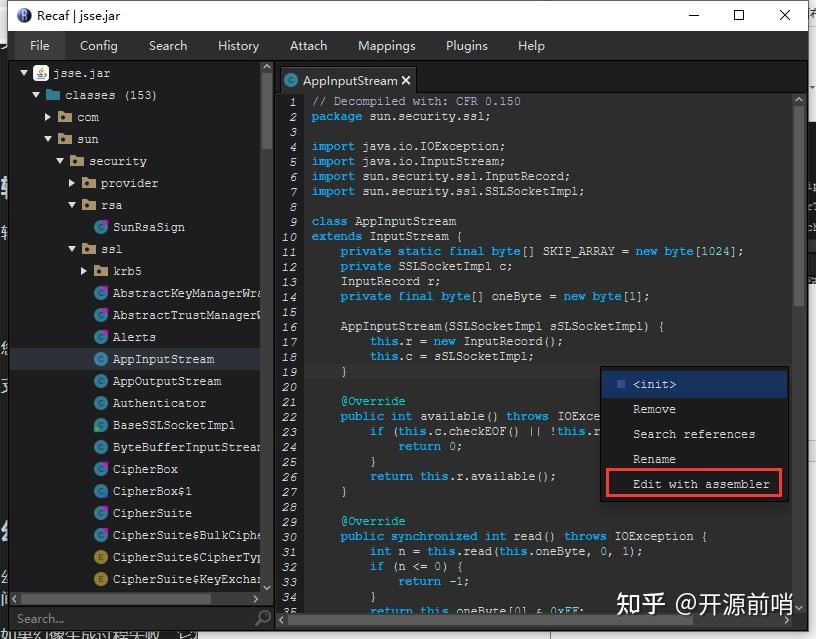816x639 pixels.
Task: Click the tree vertical scrollbar thumb
Action: tap(266, 109)
